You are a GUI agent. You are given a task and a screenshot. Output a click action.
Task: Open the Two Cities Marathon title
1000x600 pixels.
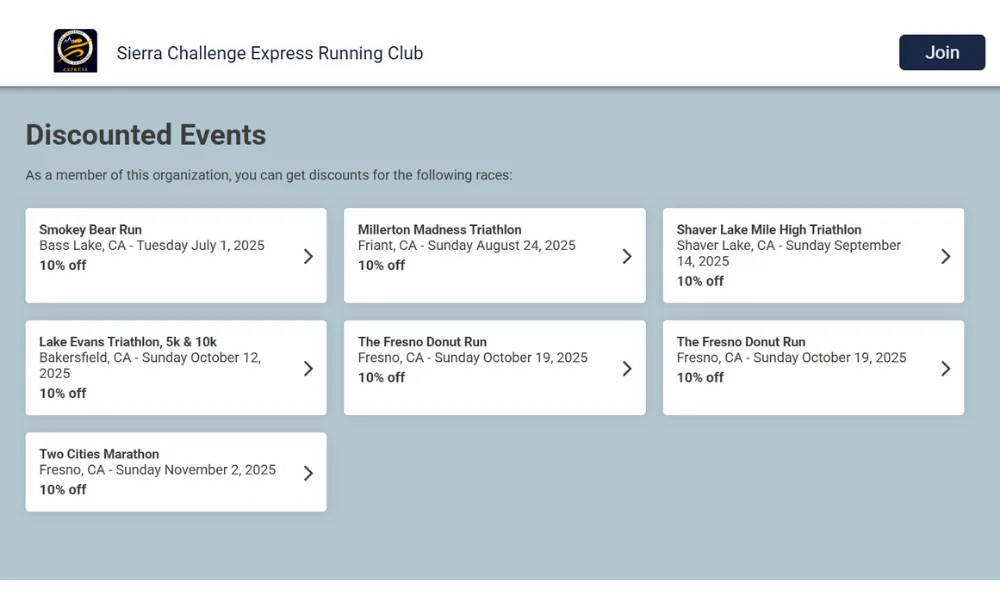point(99,454)
